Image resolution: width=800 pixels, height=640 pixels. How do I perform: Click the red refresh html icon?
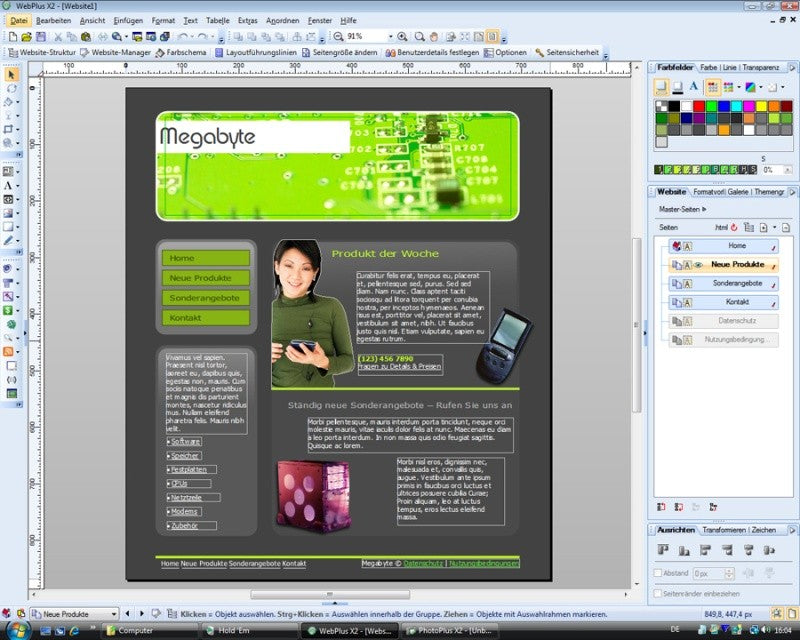734,227
